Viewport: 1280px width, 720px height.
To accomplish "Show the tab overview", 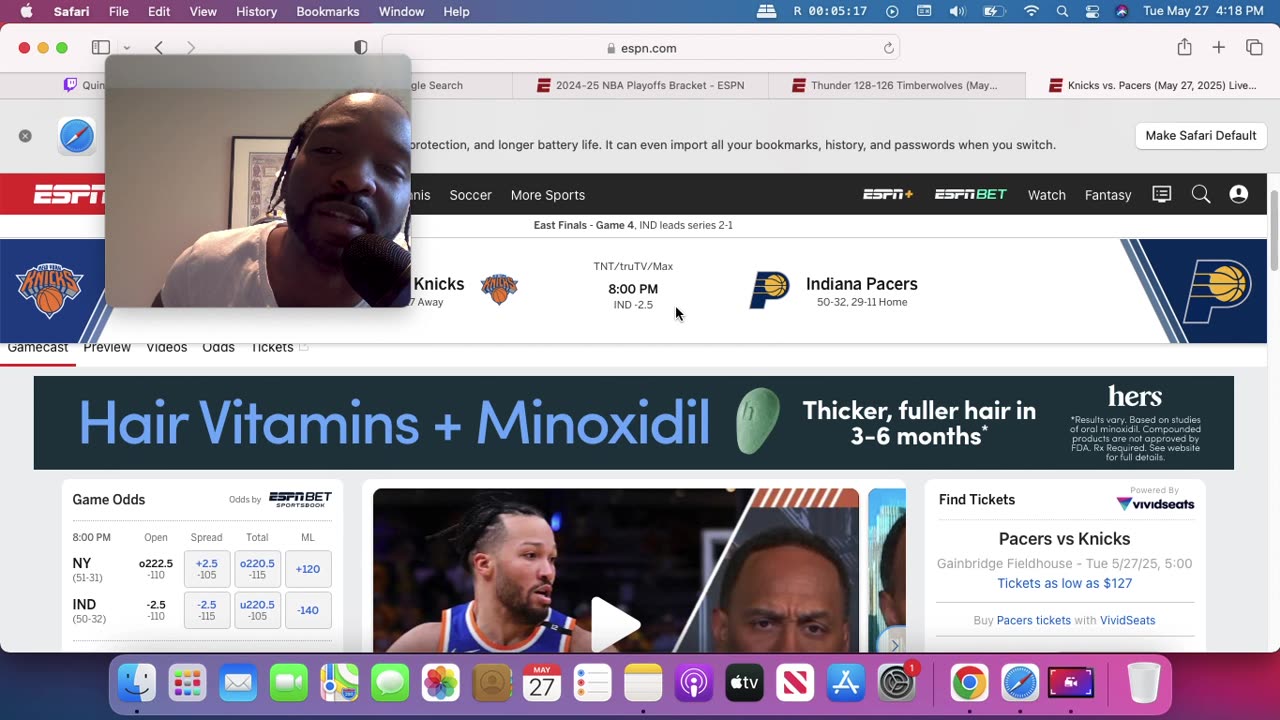I will 1254,47.
